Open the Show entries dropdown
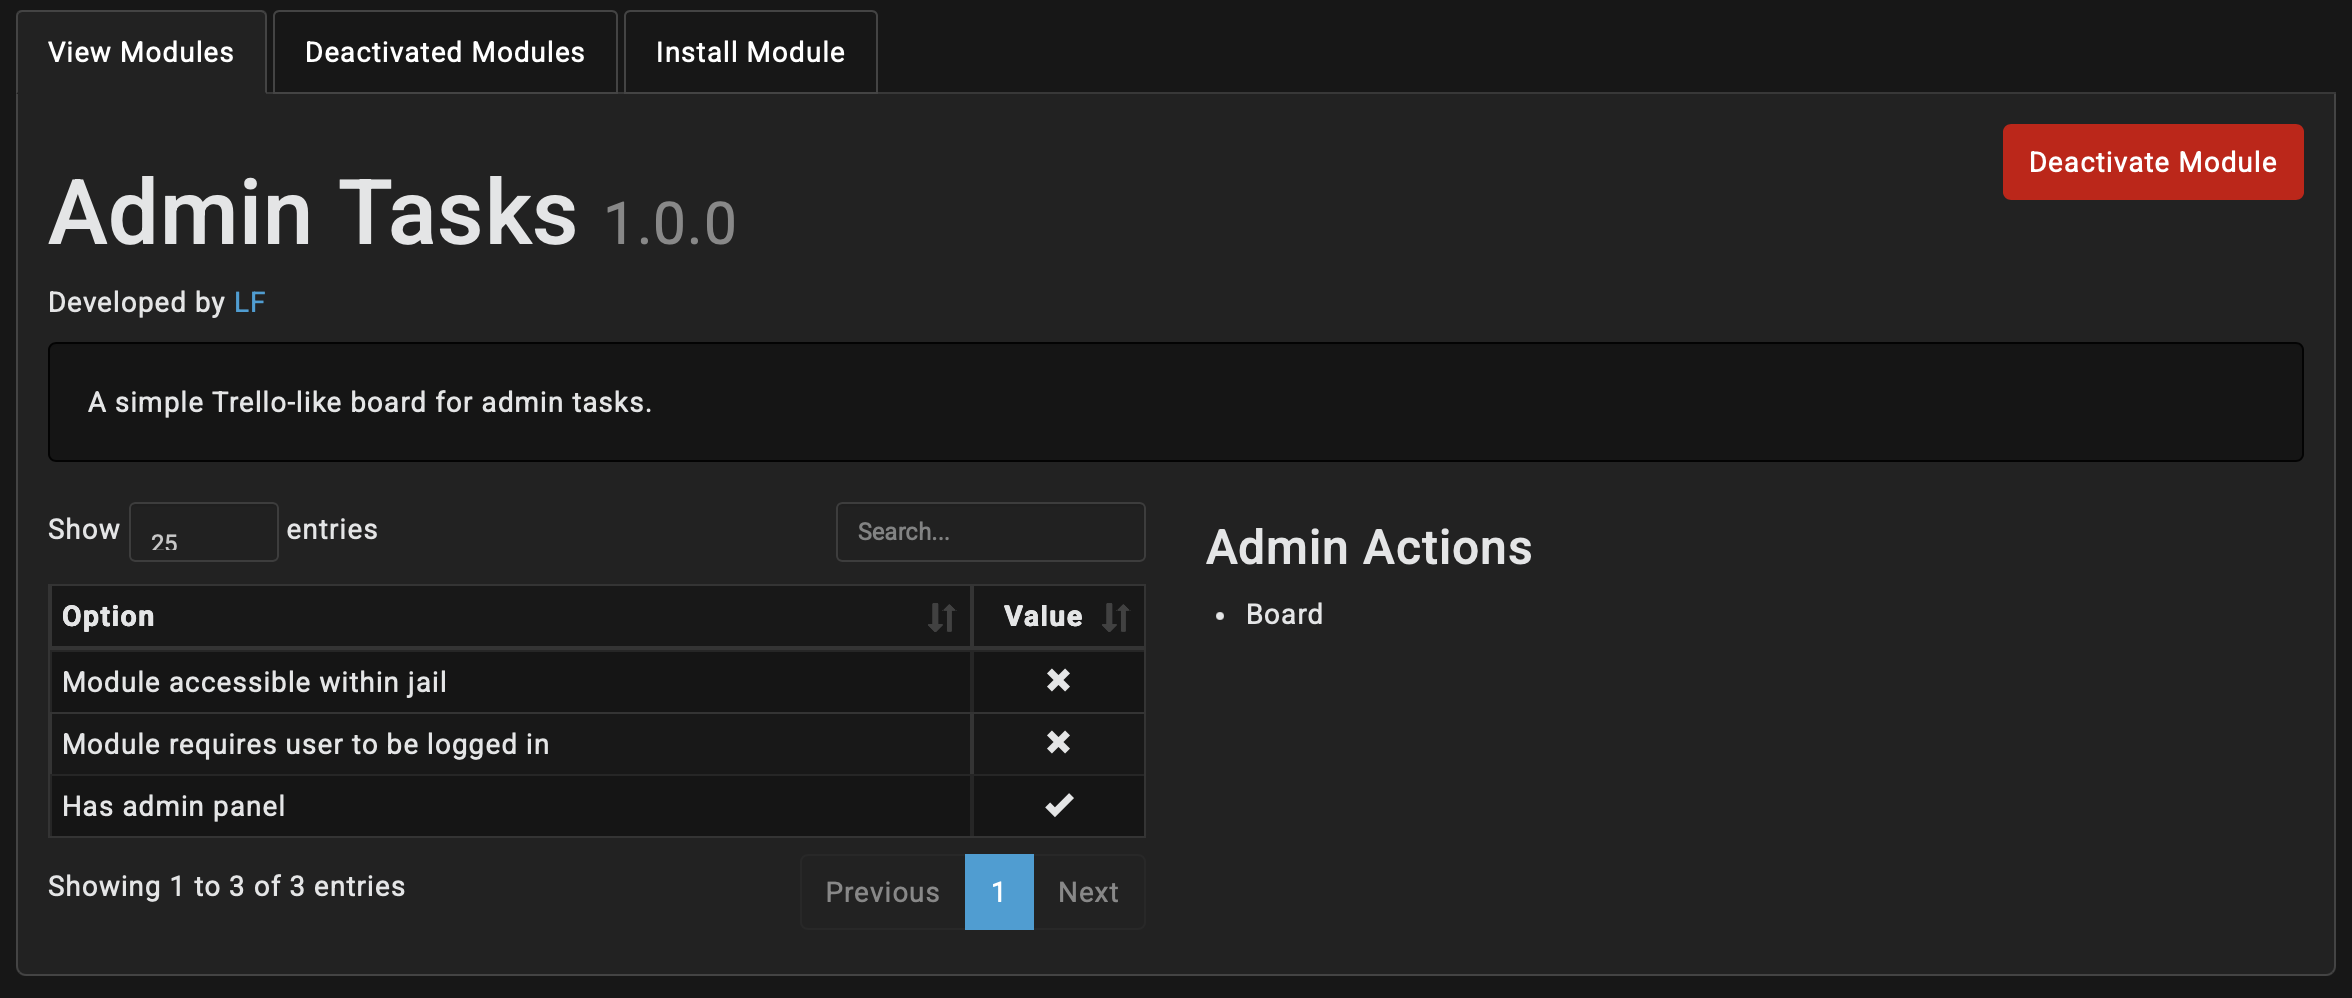The height and width of the screenshot is (998, 2352). click(x=203, y=532)
